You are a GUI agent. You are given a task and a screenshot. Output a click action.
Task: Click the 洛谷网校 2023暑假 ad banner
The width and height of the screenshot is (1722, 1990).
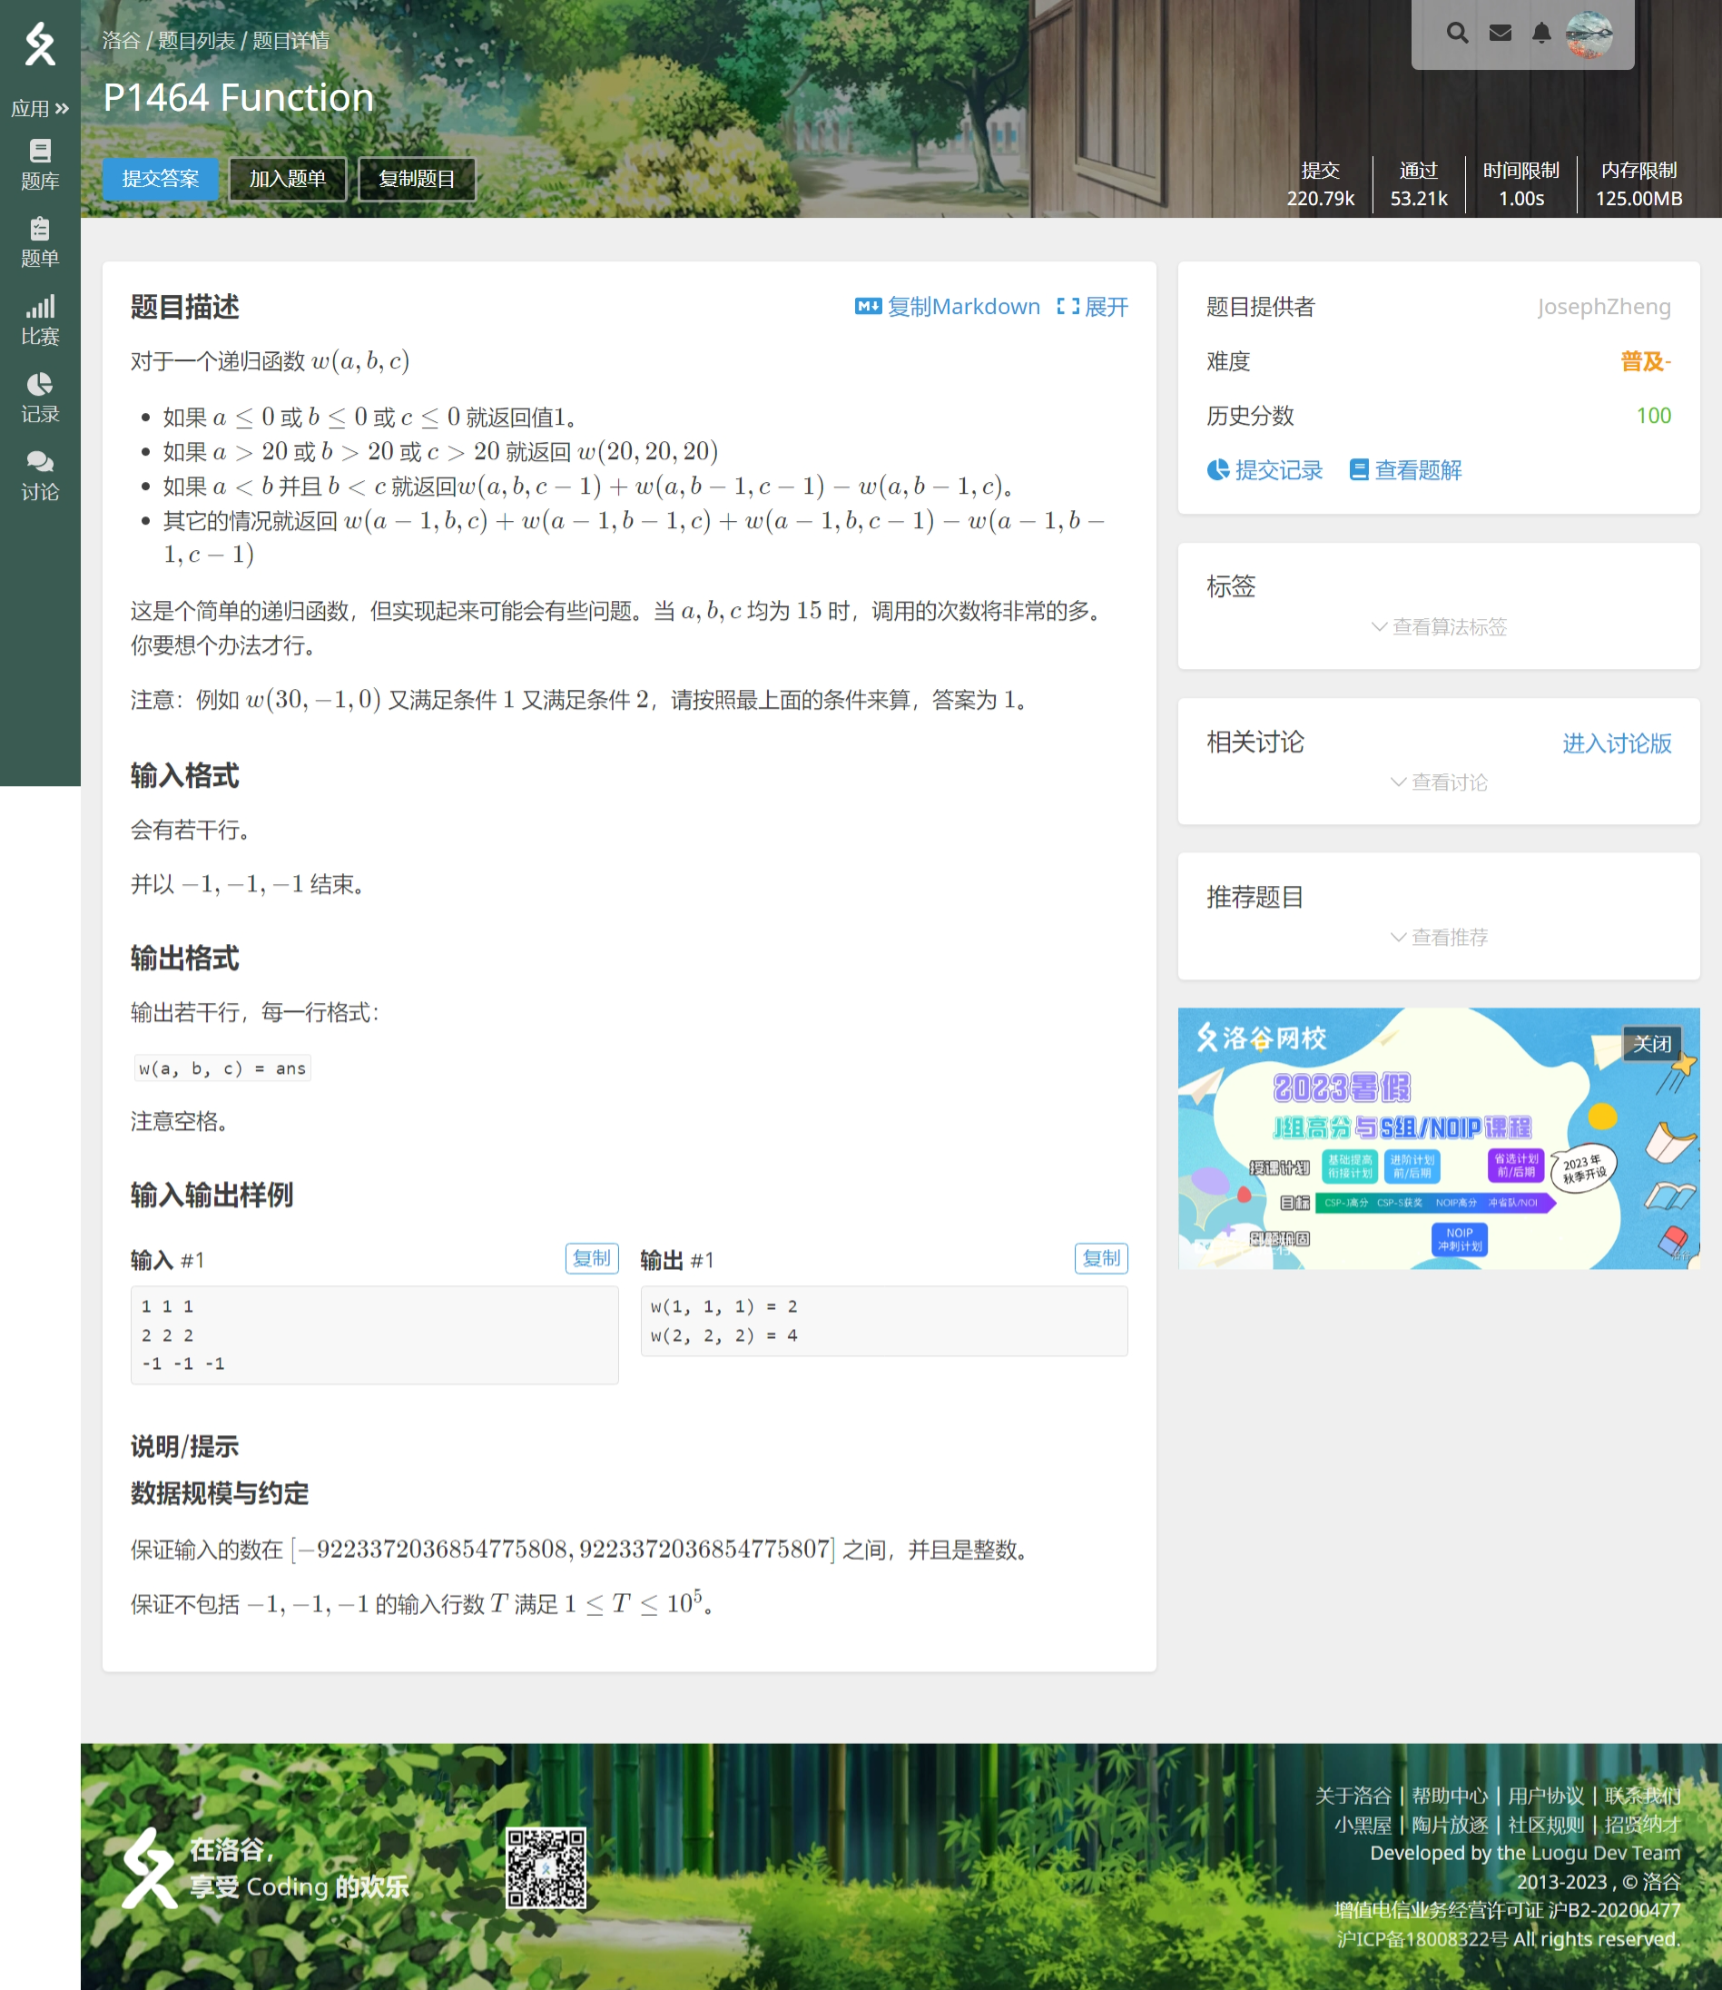coord(1438,1138)
